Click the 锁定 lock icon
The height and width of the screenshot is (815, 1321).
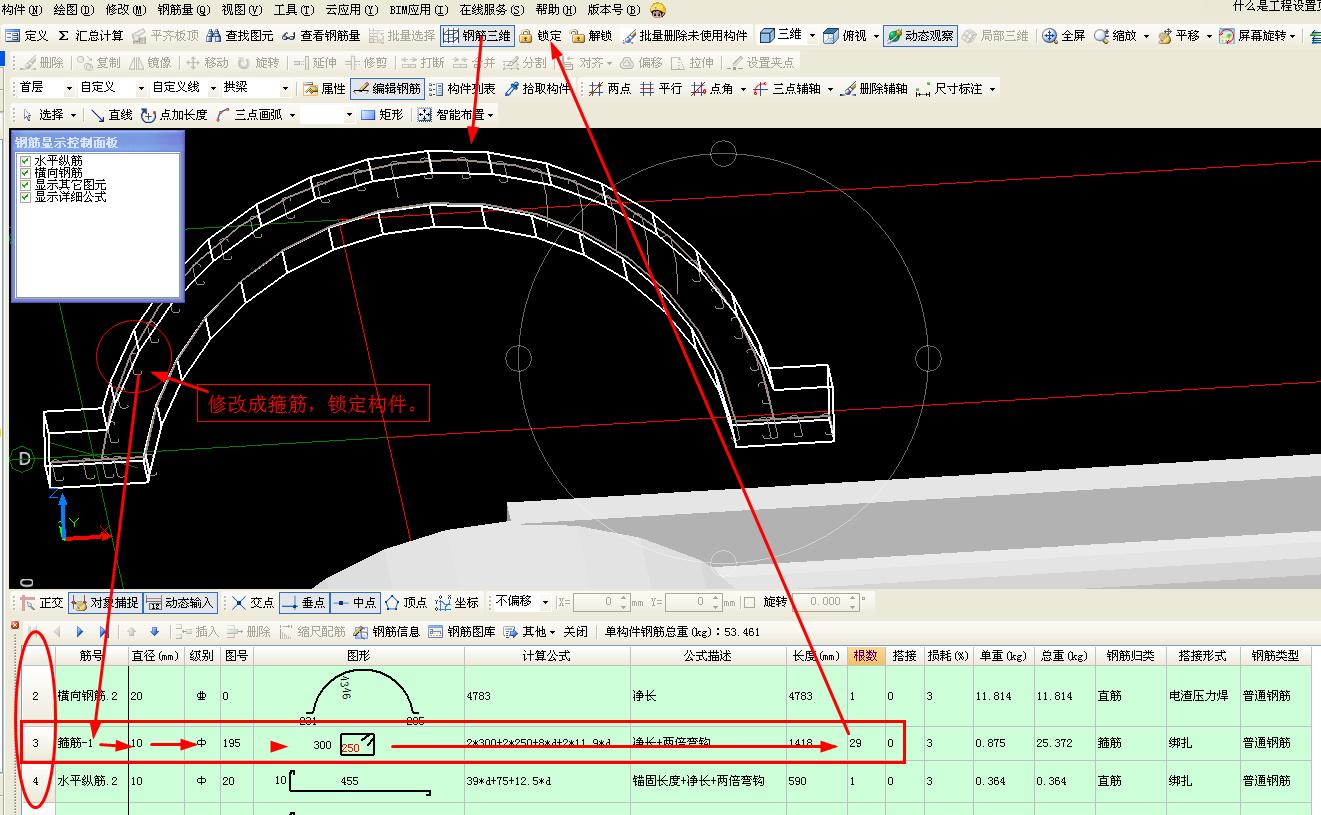point(540,35)
